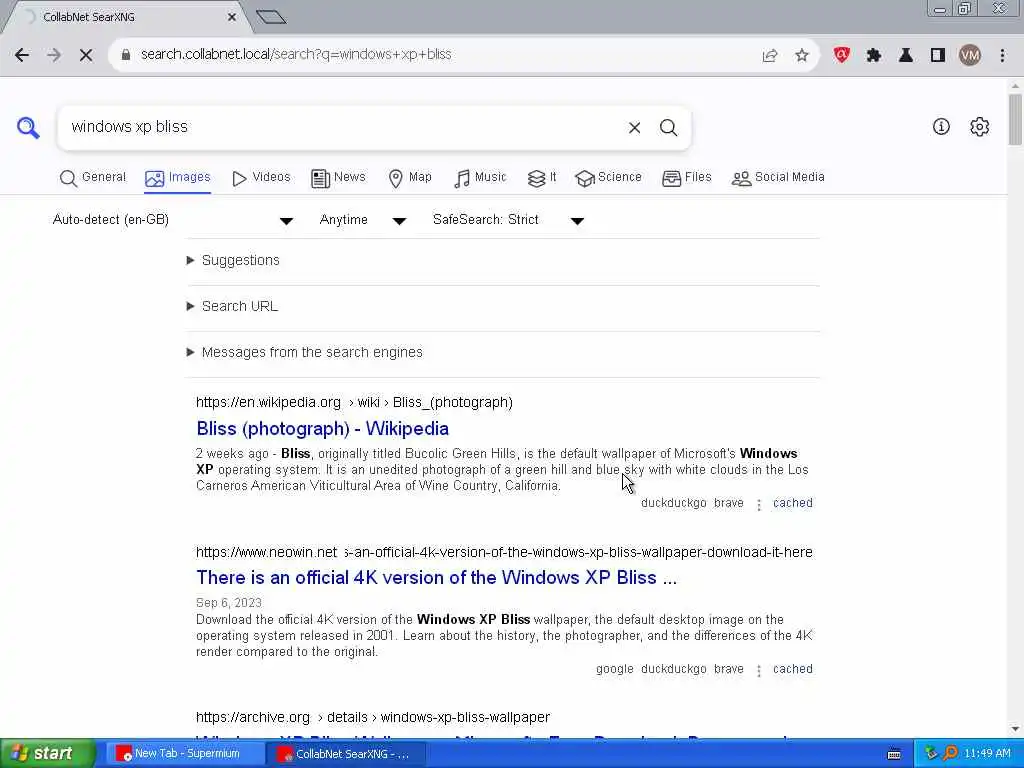Open Bliss (photograph) - Wikipedia result

pyautogui.click(x=323, y=428)
